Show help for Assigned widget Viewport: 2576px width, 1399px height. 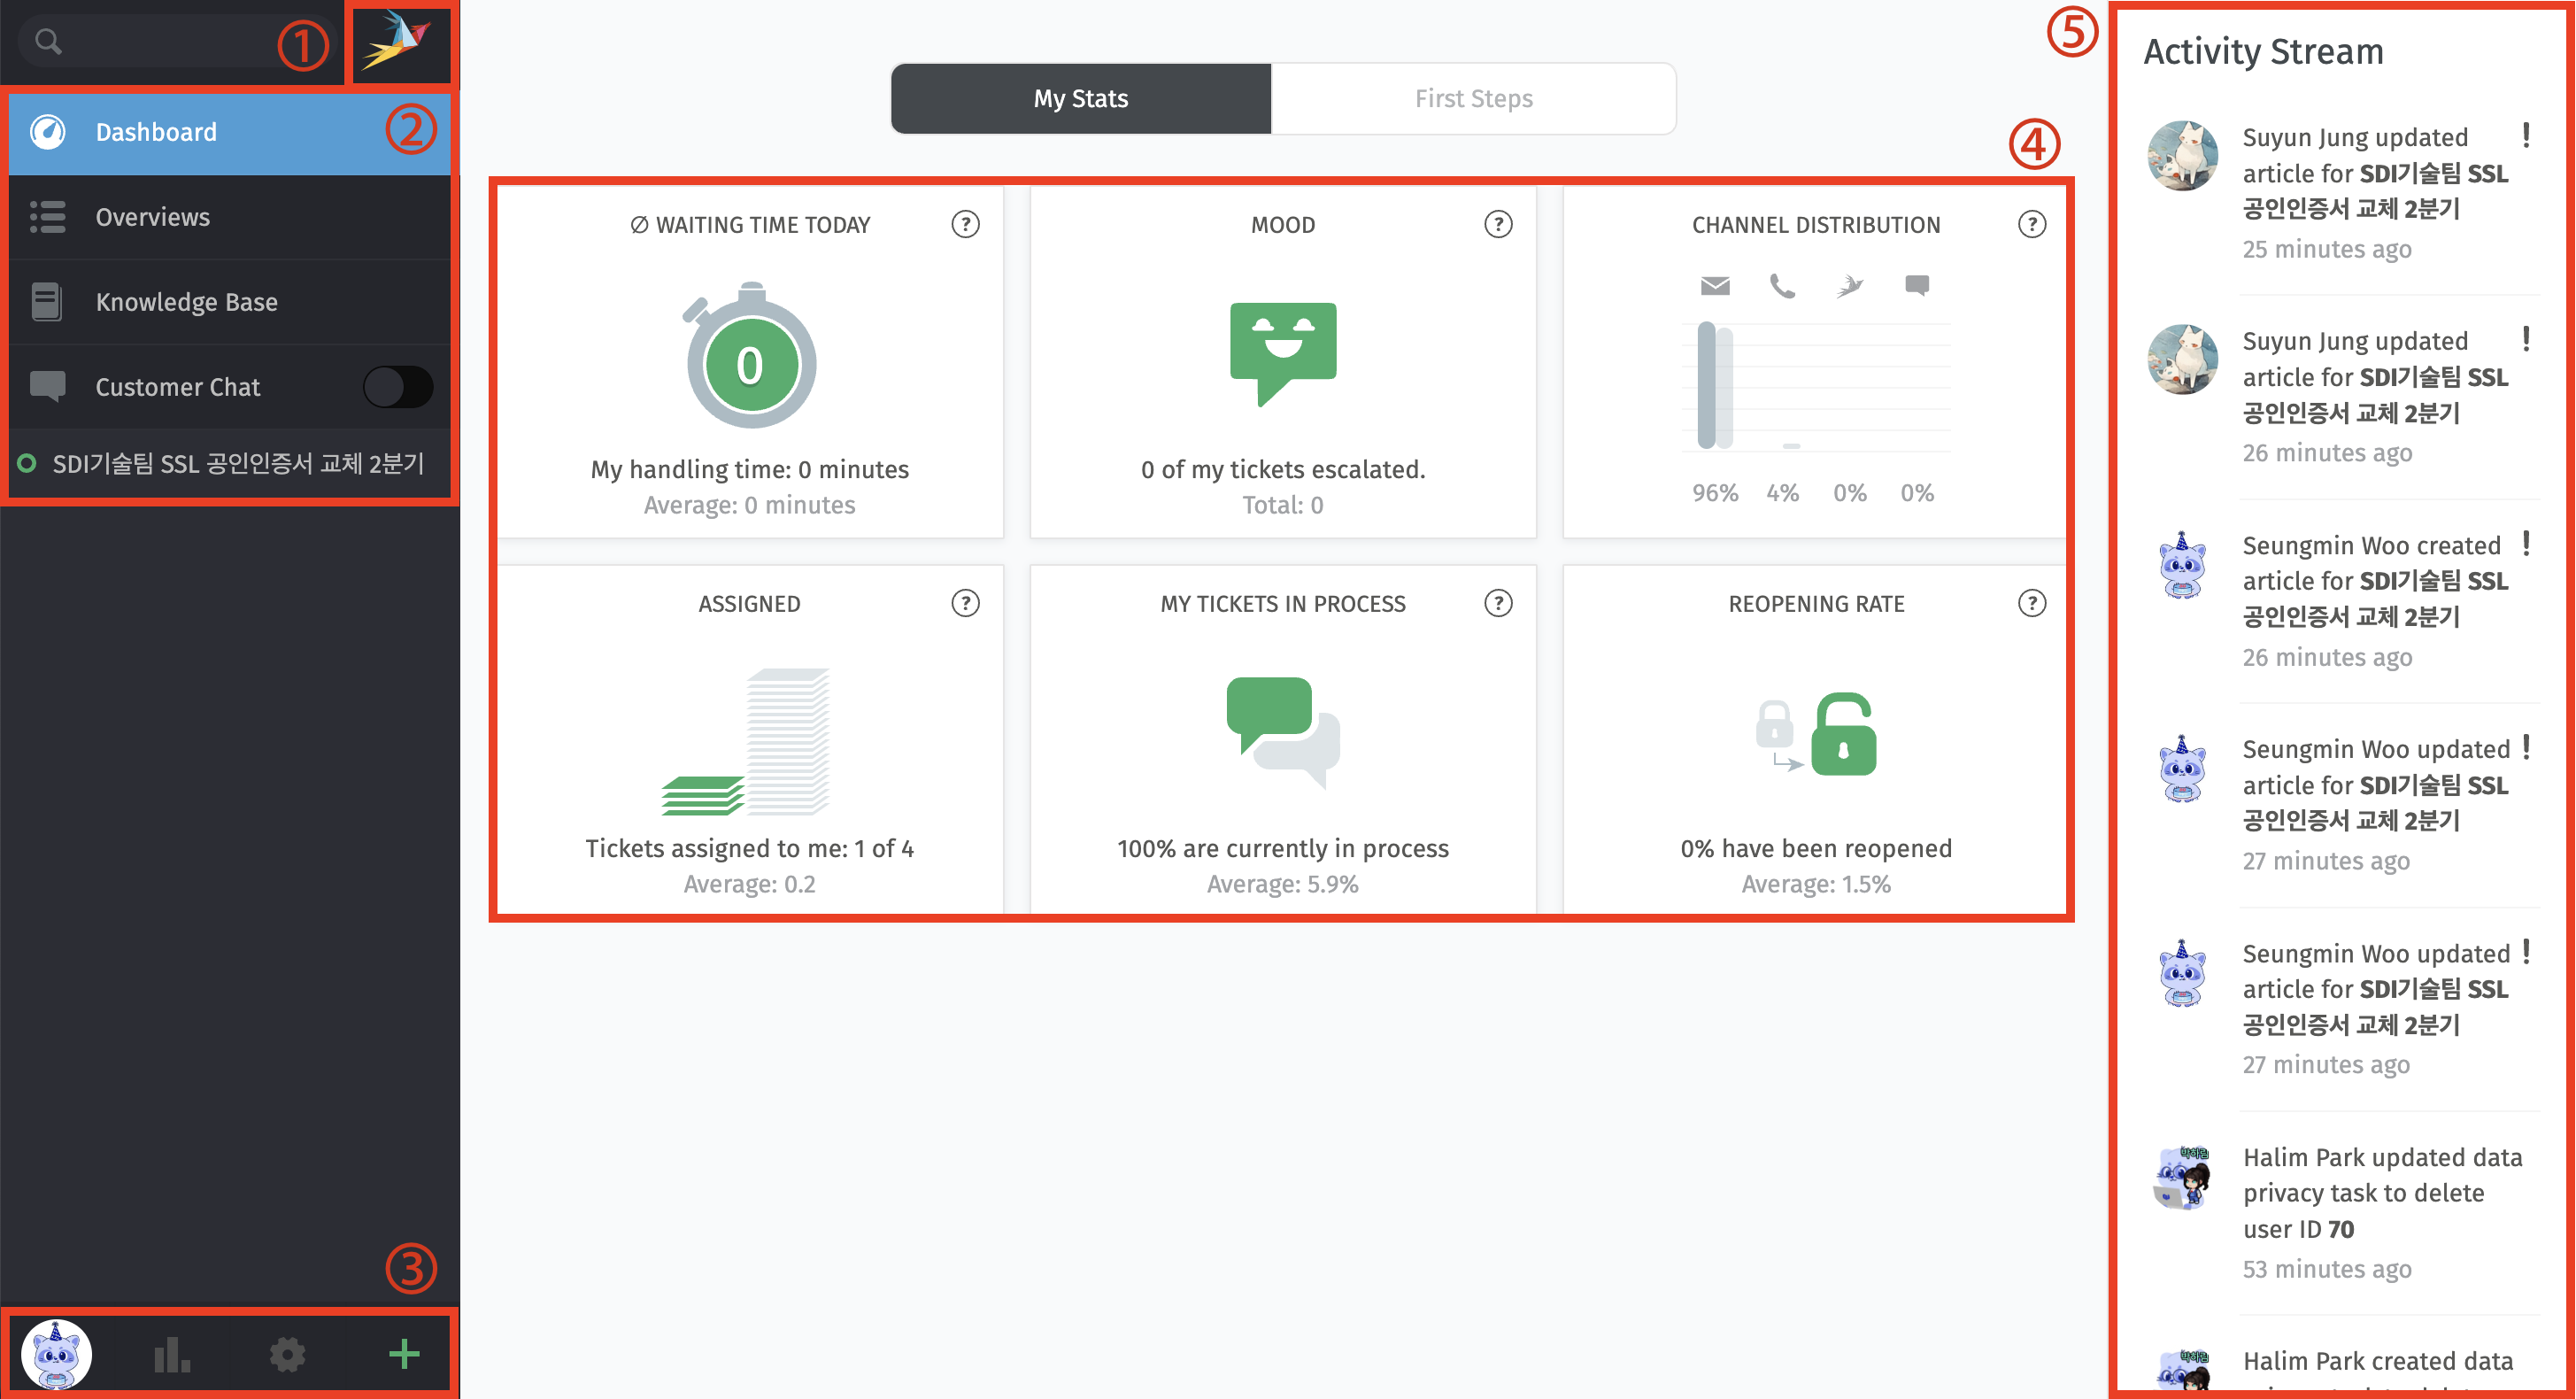[965, 603]
